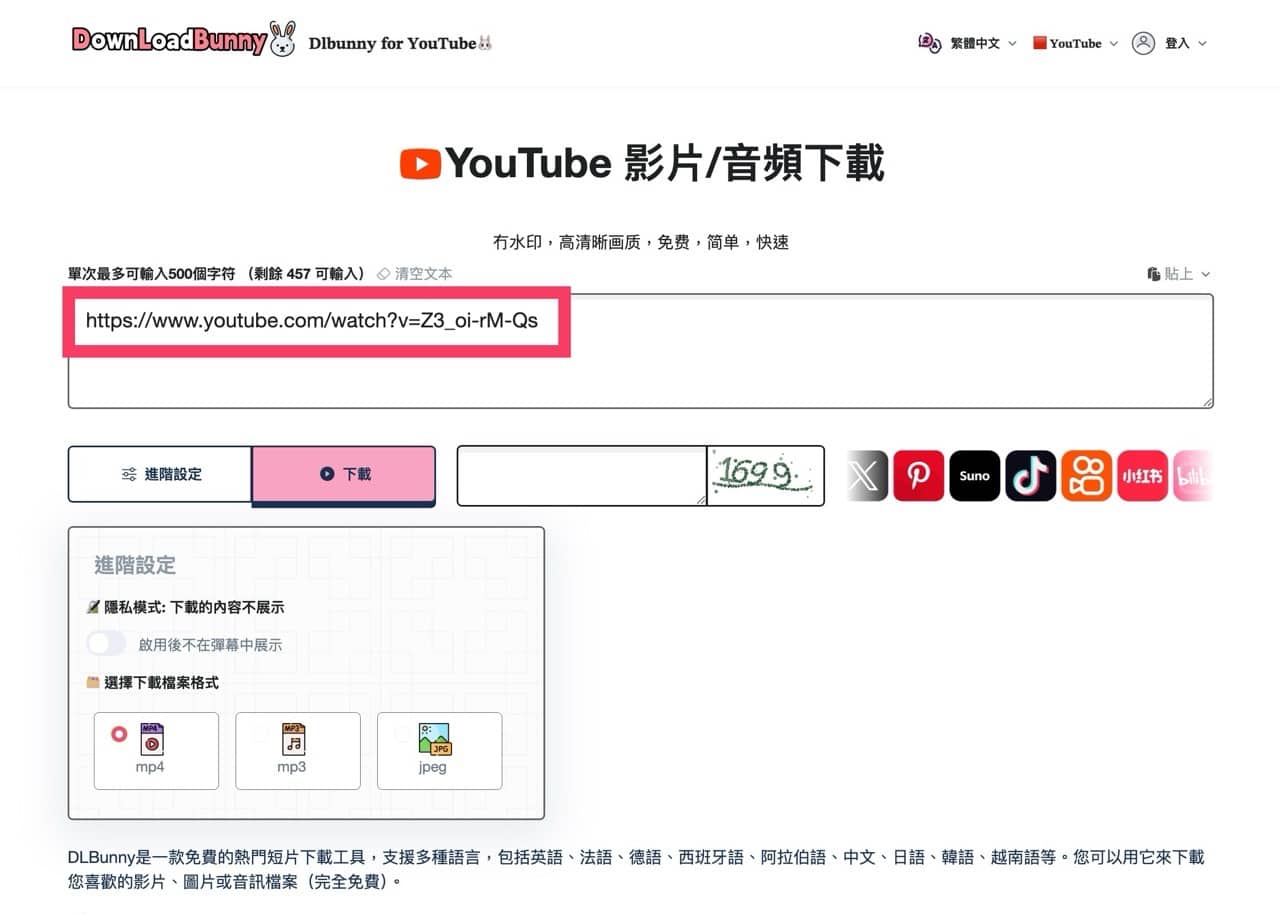Click the mp3 audio file icon
1280x914 pixels.
pos(293,738)
